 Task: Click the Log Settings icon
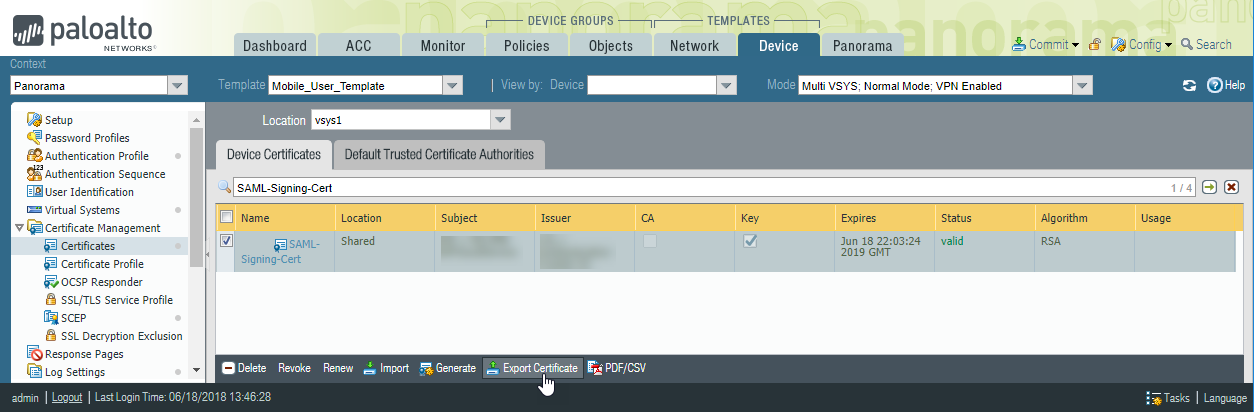coord(35,372)
